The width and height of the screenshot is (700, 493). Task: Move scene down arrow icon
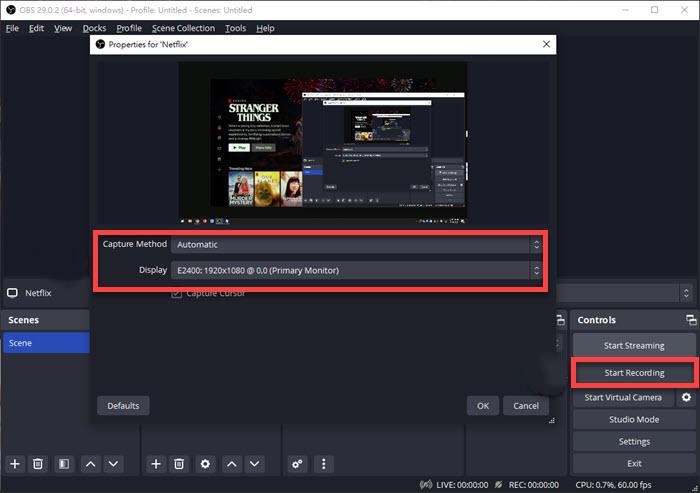(113, 464)
